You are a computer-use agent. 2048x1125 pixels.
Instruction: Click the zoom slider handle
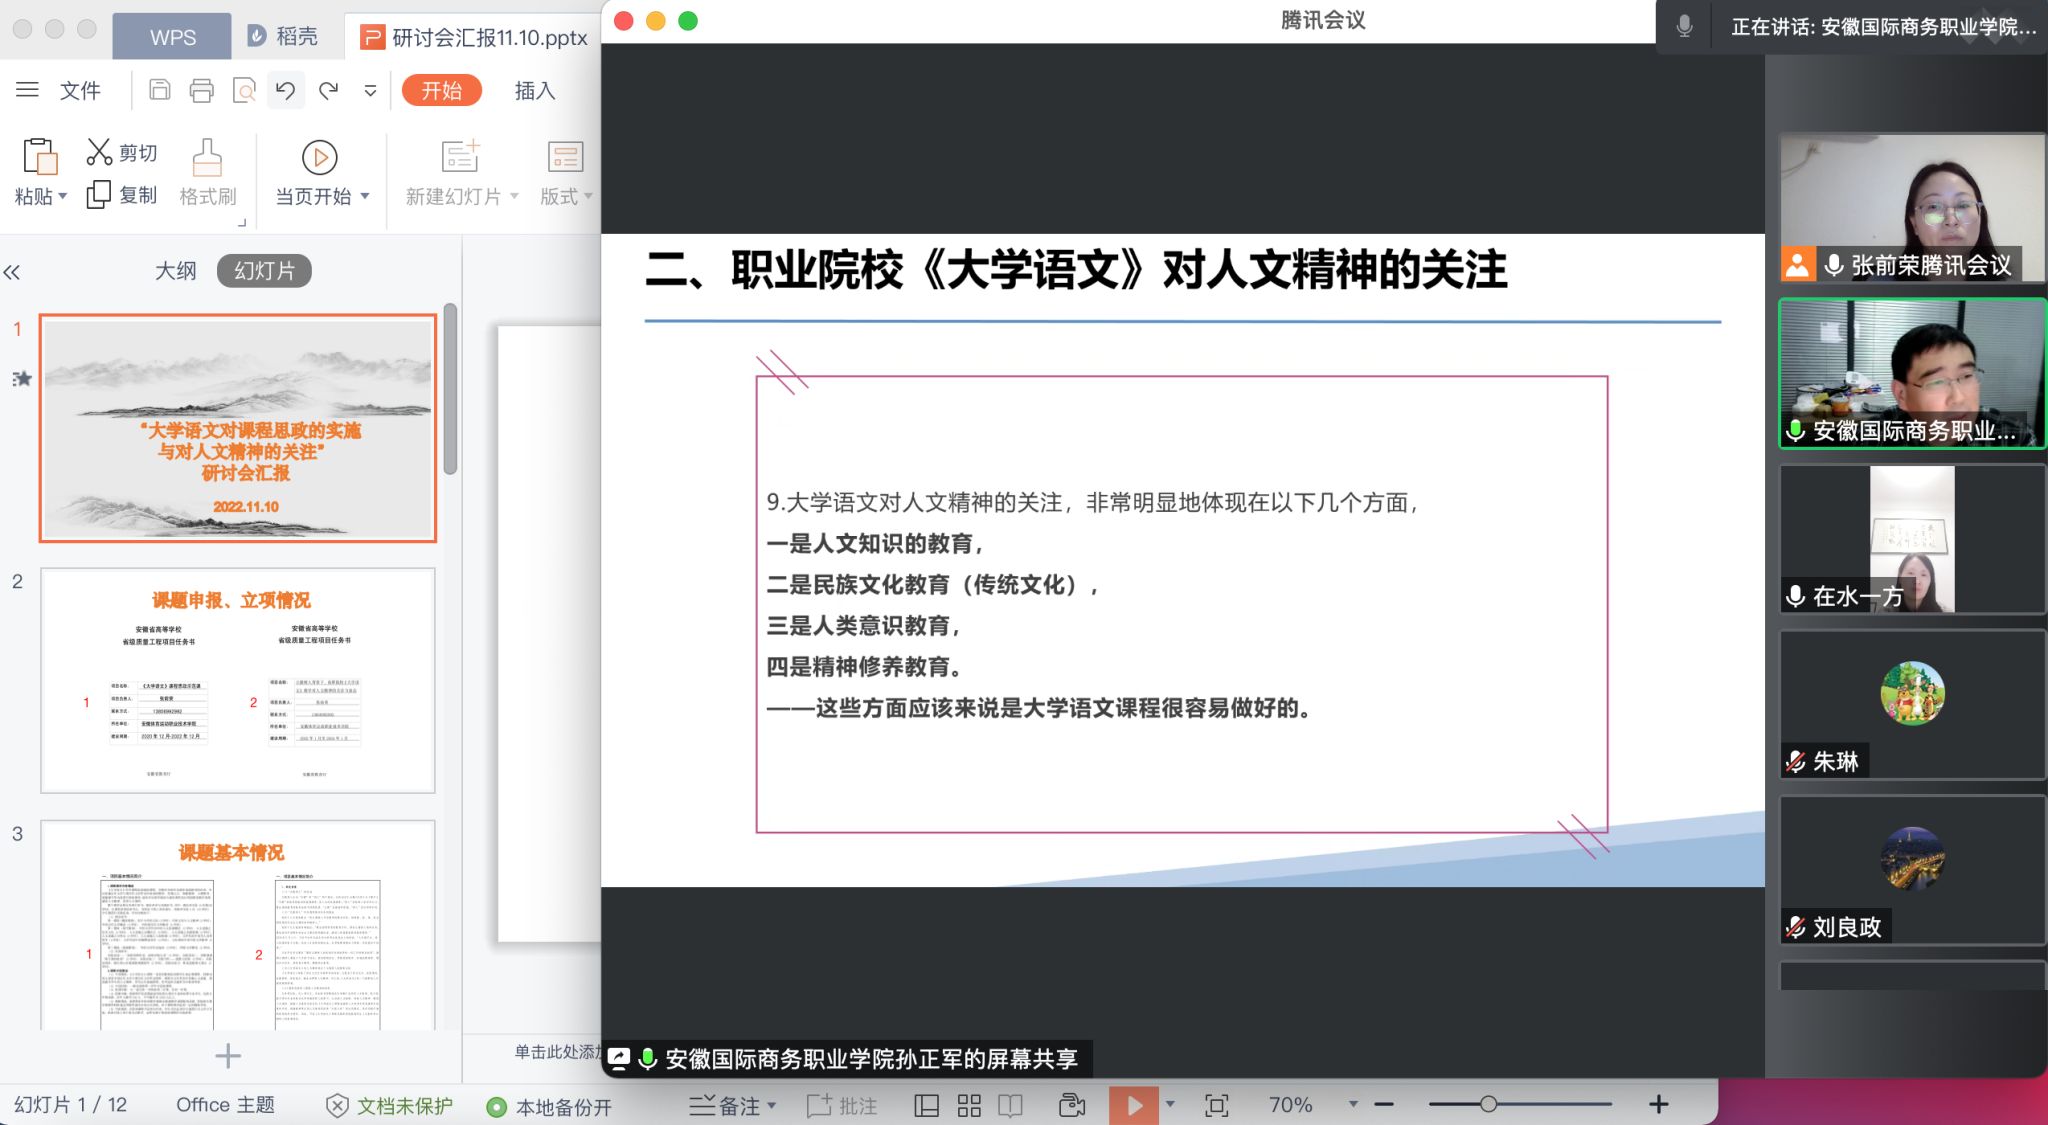coord(1488,1104)
